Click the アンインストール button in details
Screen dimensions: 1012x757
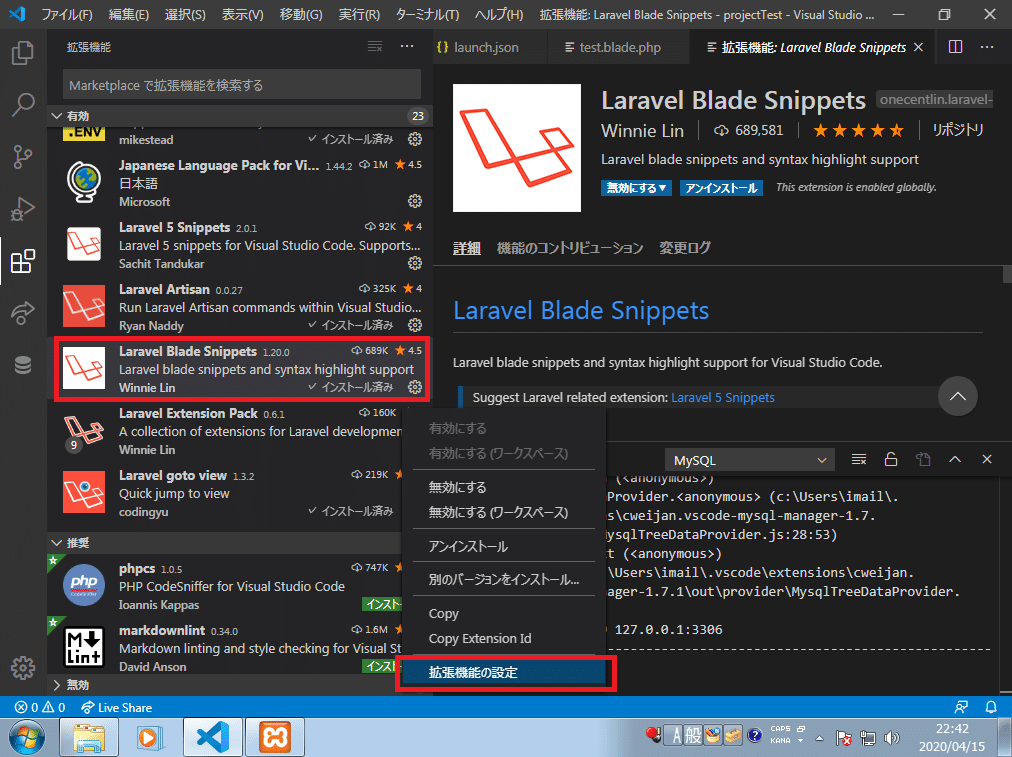coord(721,188)
